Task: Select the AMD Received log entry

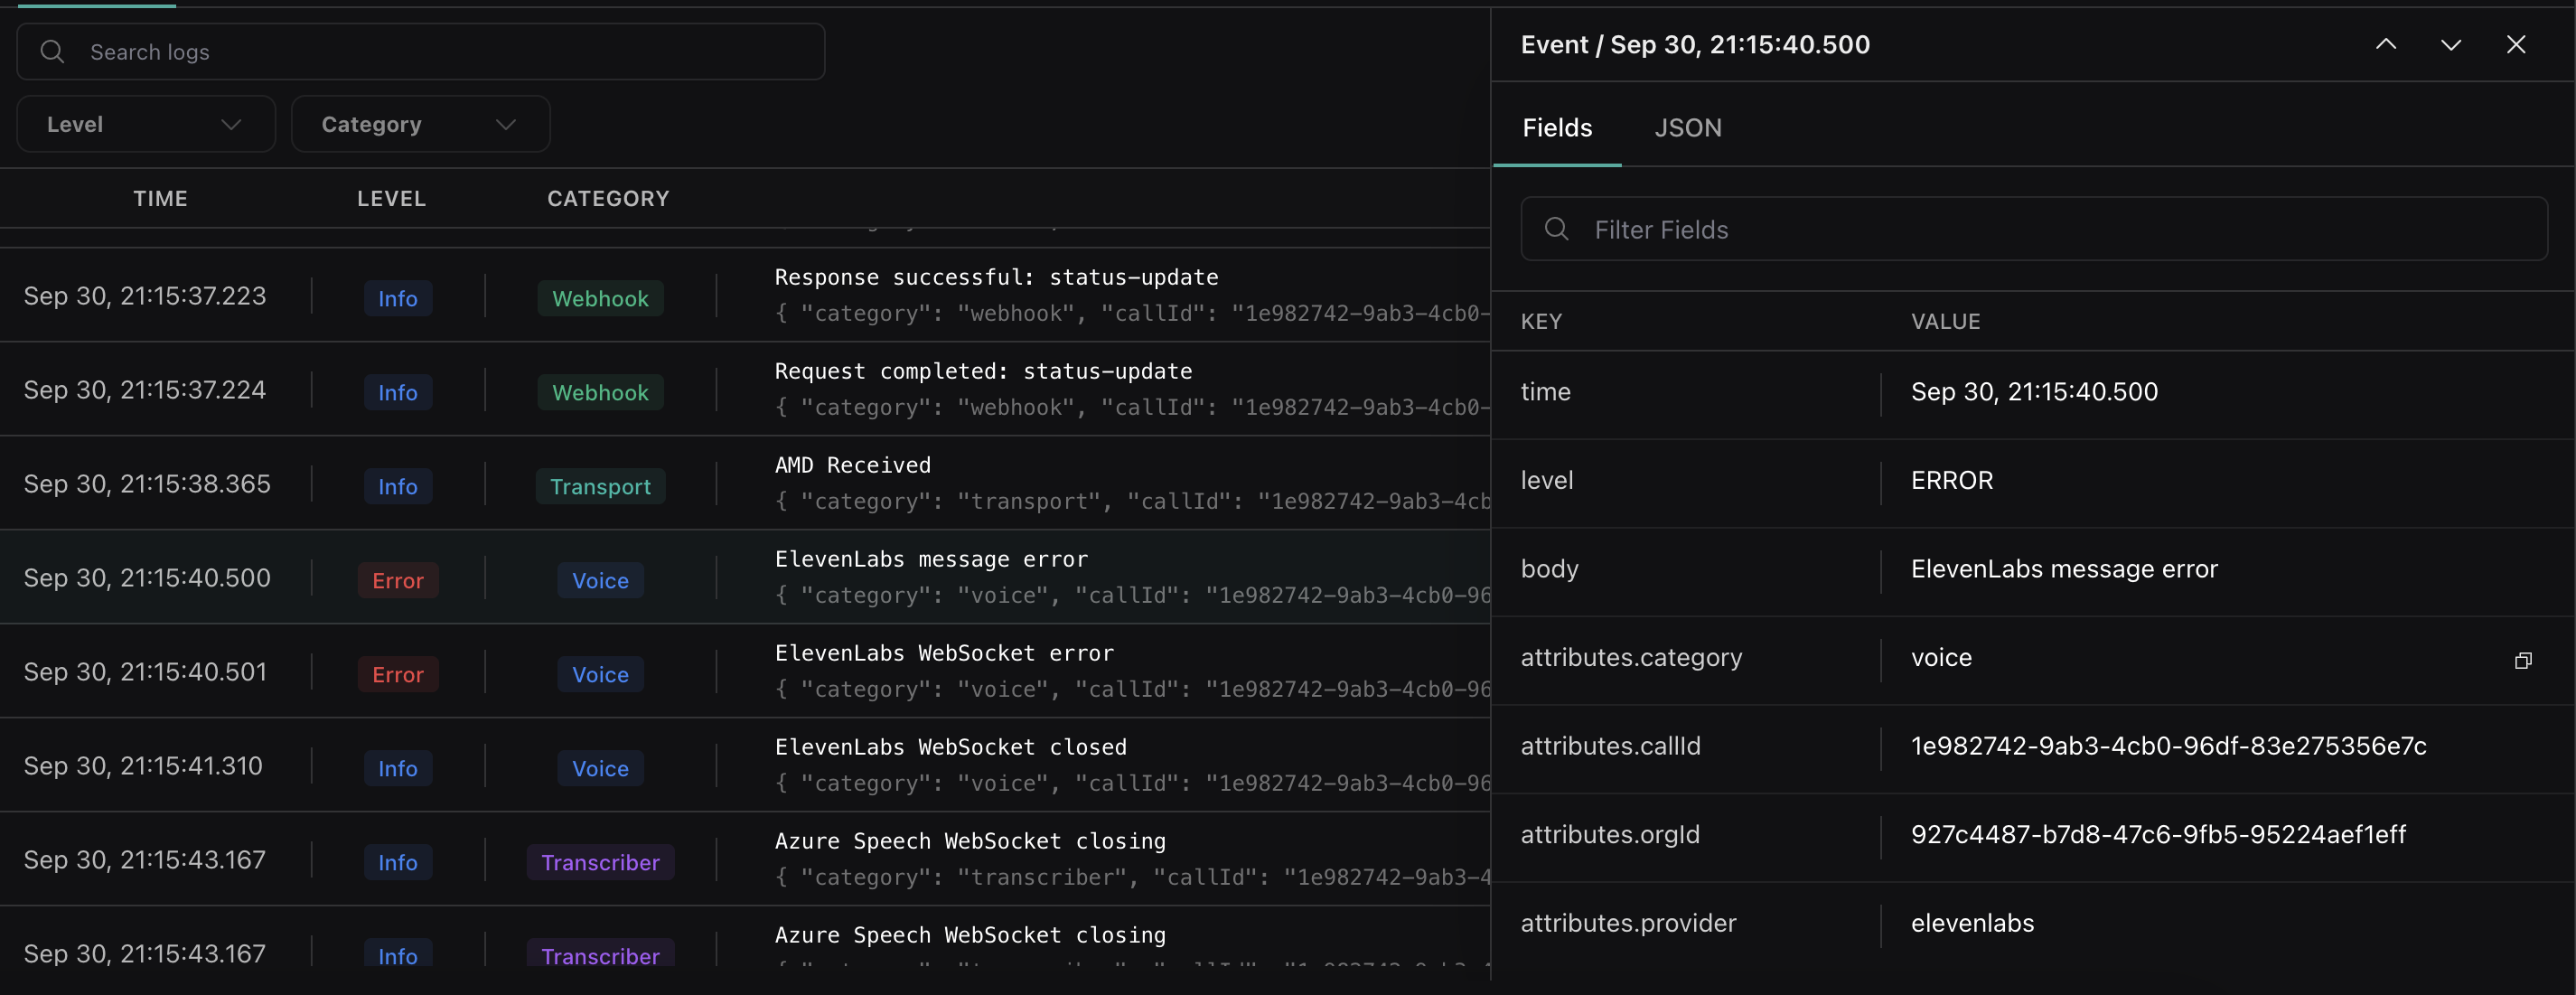Action: tap(852, 465)
